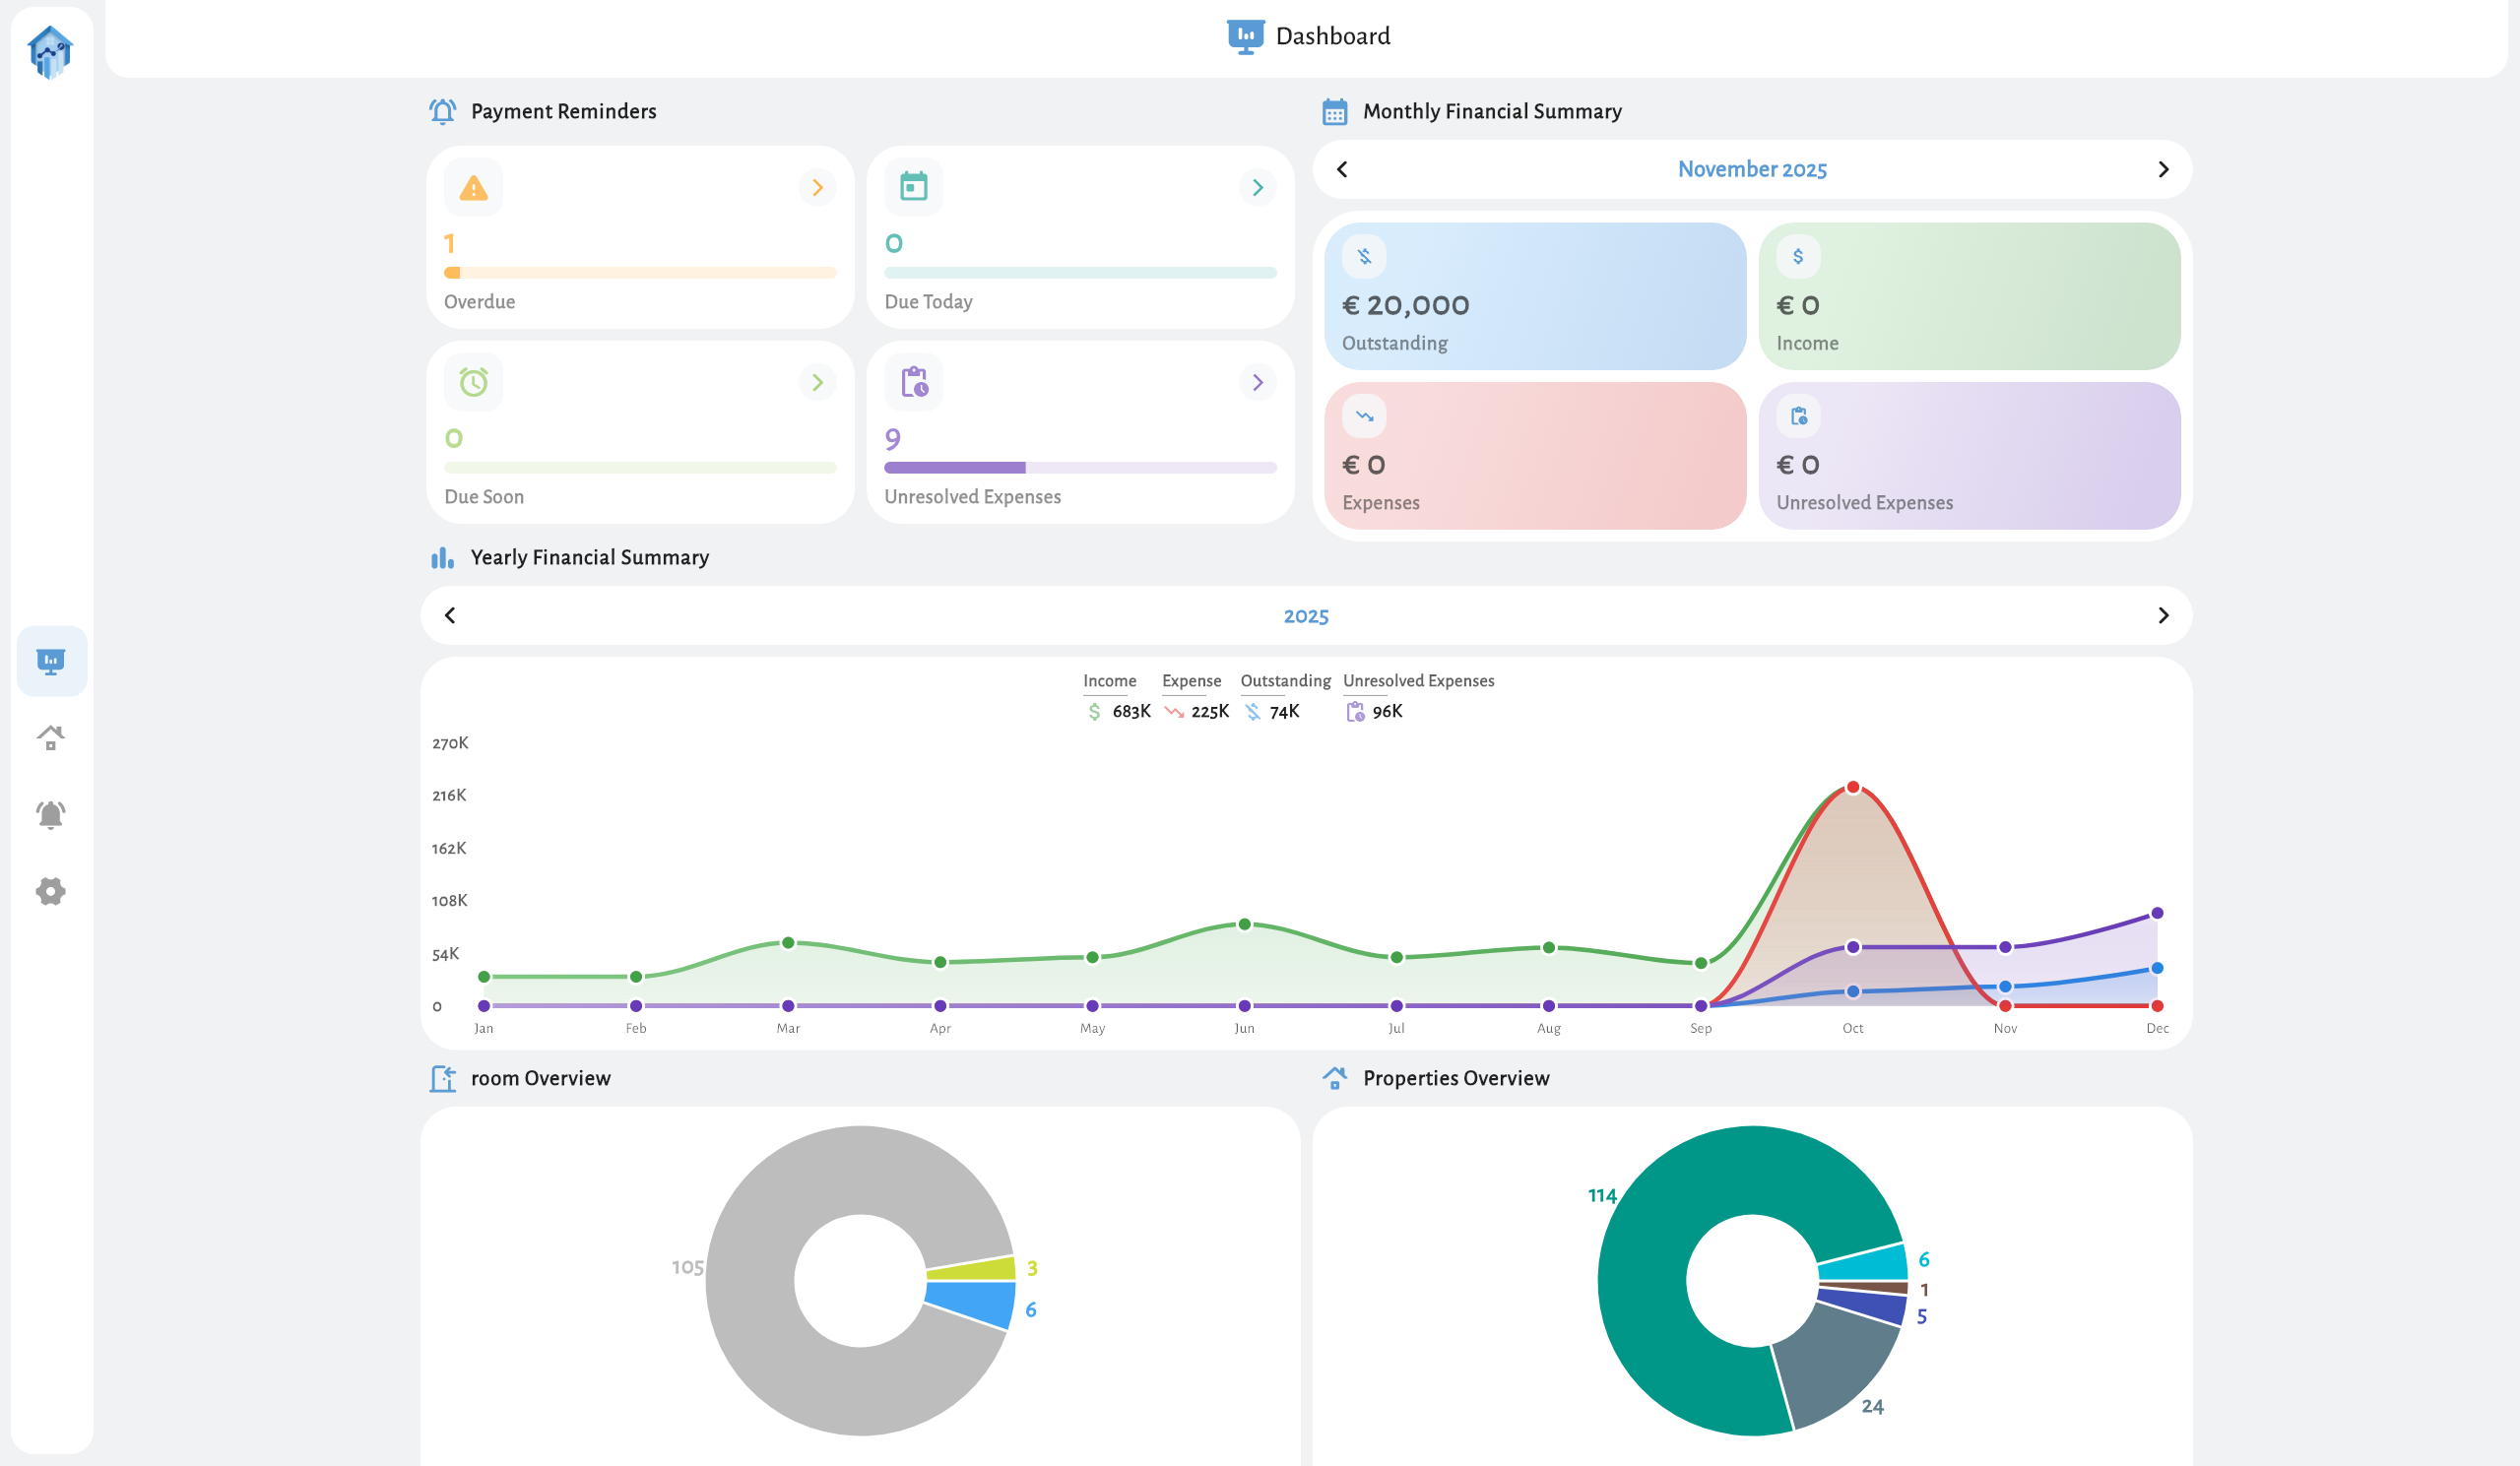Click the Overdue warning triangle icon
This screenshot has height=1466, width=2520.
click(x=473, y=186)
